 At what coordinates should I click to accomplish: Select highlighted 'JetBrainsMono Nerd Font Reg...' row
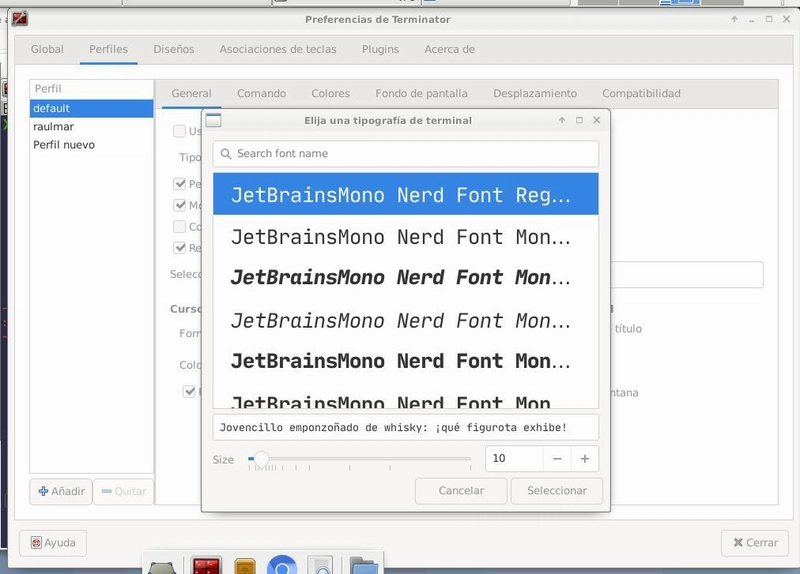coord(406,194)
